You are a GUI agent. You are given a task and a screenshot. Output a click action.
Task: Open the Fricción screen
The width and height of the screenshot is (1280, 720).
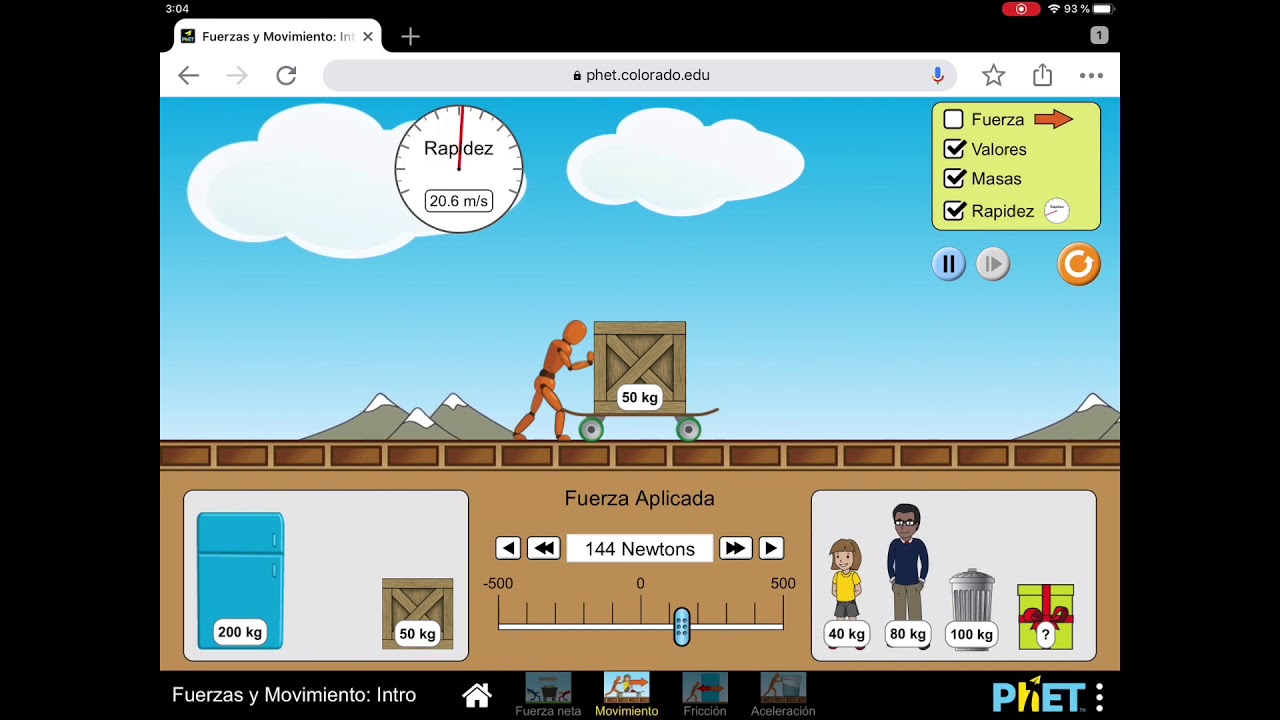click(705, 695)
